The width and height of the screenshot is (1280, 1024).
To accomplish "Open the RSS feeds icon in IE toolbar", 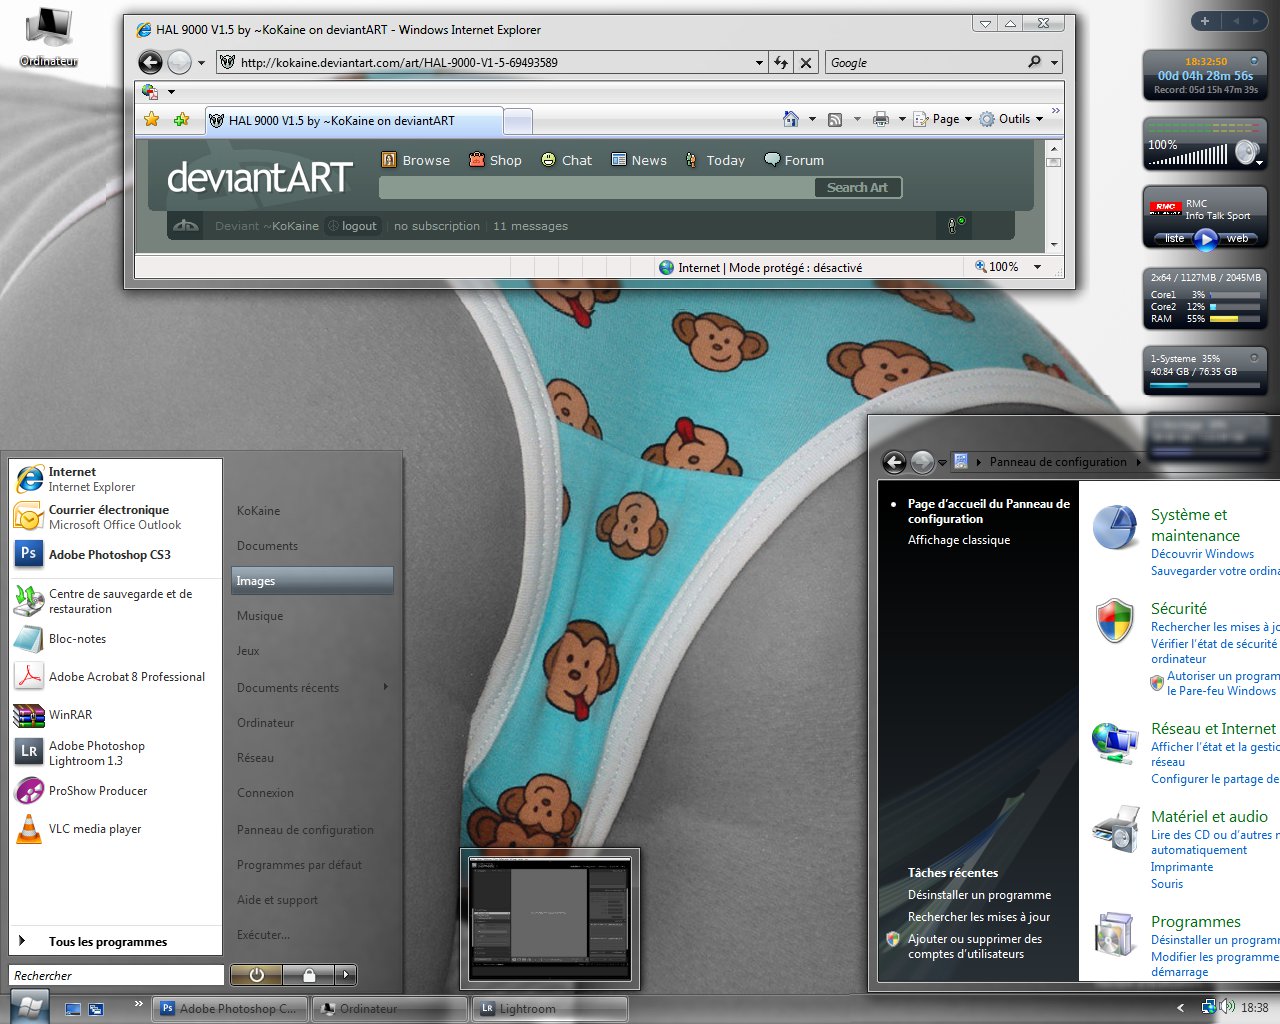I will click(834, 118).
